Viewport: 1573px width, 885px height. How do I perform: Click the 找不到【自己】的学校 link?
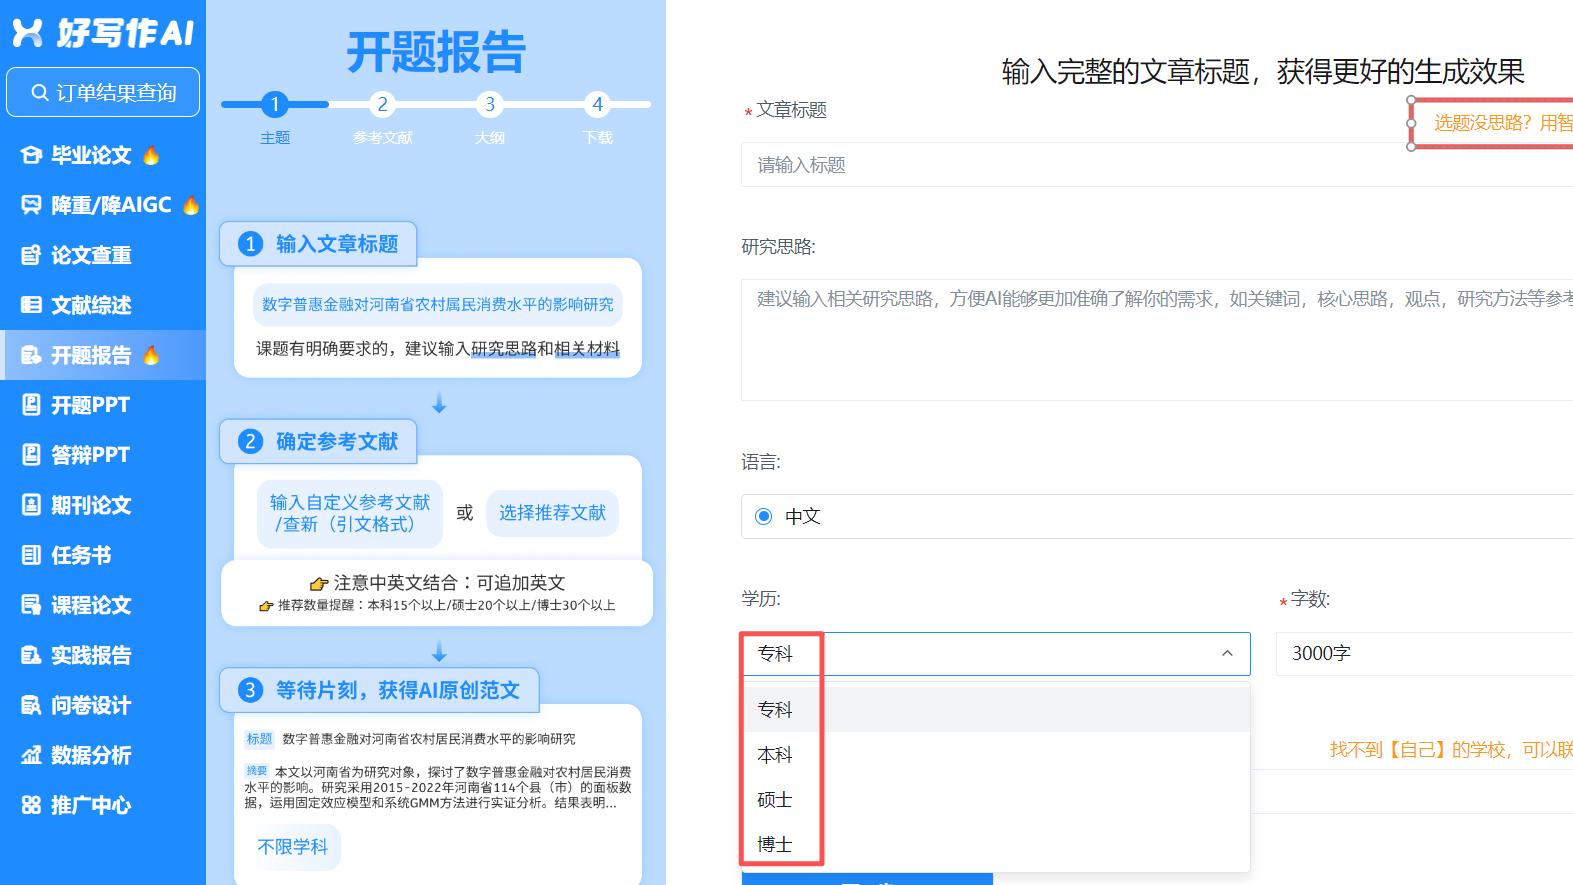pyautogui.click(x=1451, y=749)
